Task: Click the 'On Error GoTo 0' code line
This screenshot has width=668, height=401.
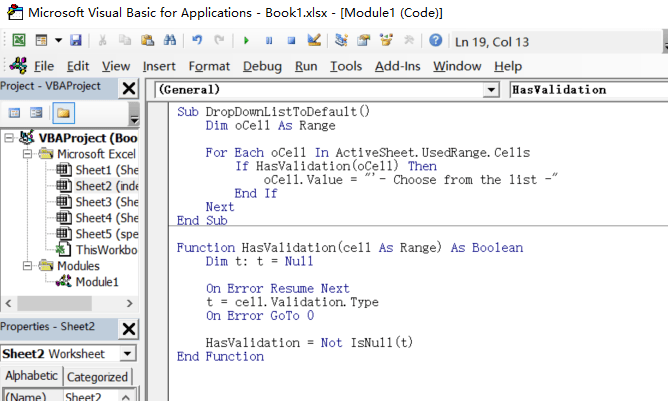Action: [x=260, y=316]
